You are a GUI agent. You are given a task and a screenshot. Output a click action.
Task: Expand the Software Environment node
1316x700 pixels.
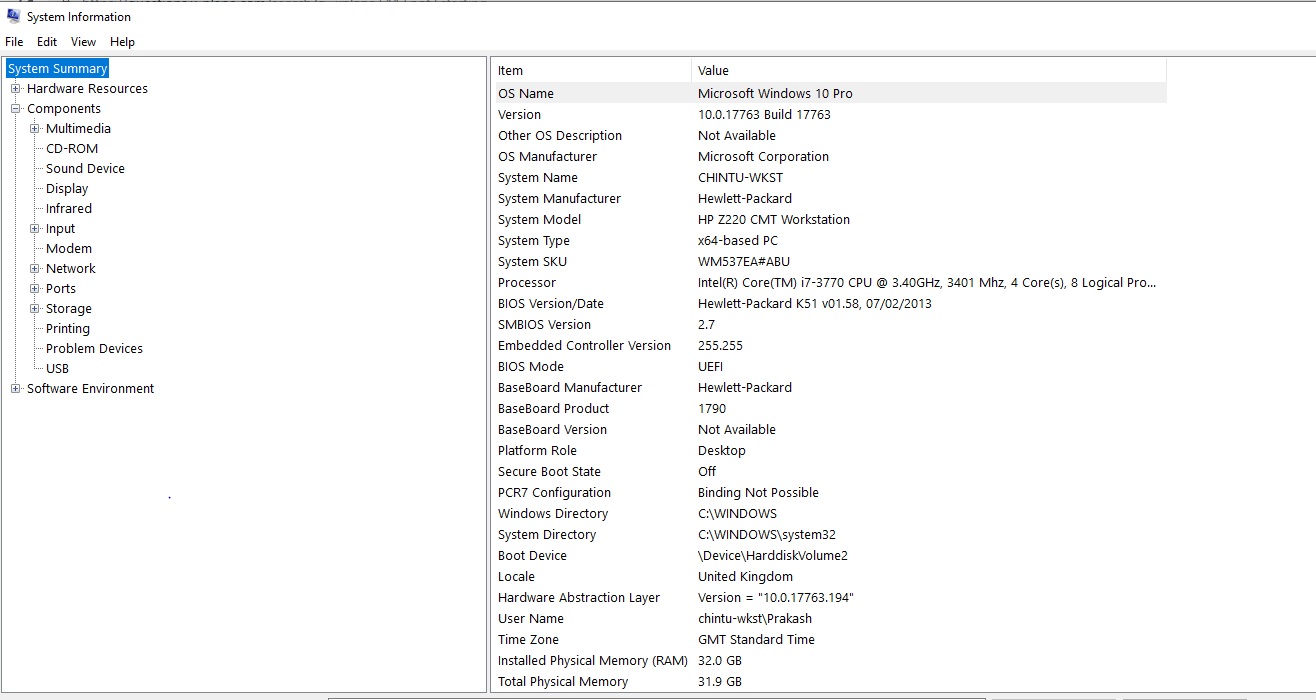click(x=16, y=389)
